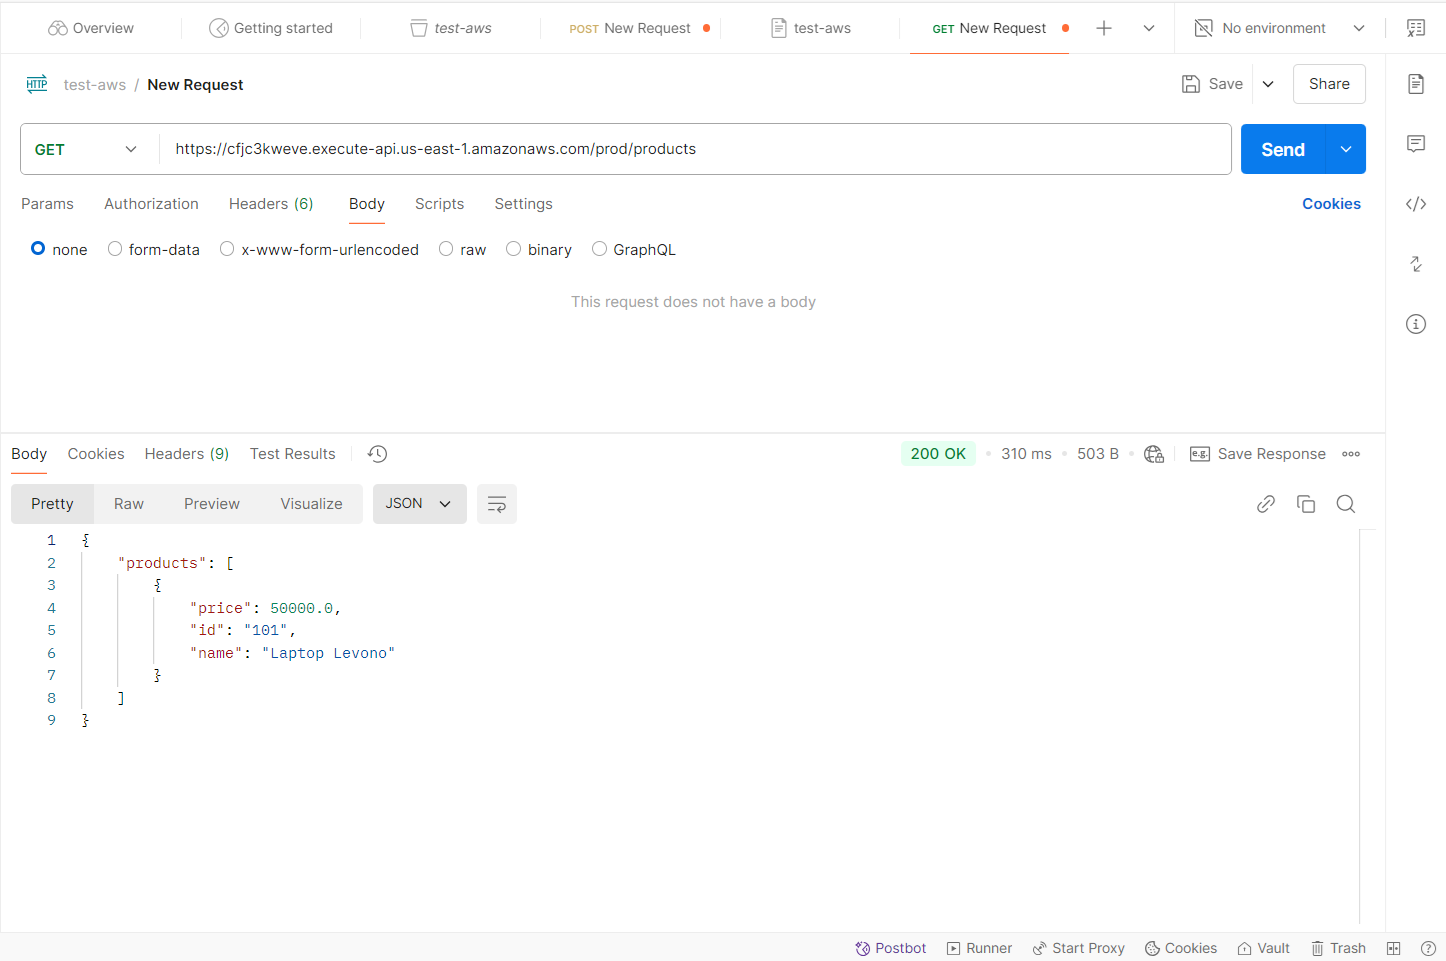The height and width of the screenshot is (961, 1446).
Task: Select the none body option
Action: 38,249
